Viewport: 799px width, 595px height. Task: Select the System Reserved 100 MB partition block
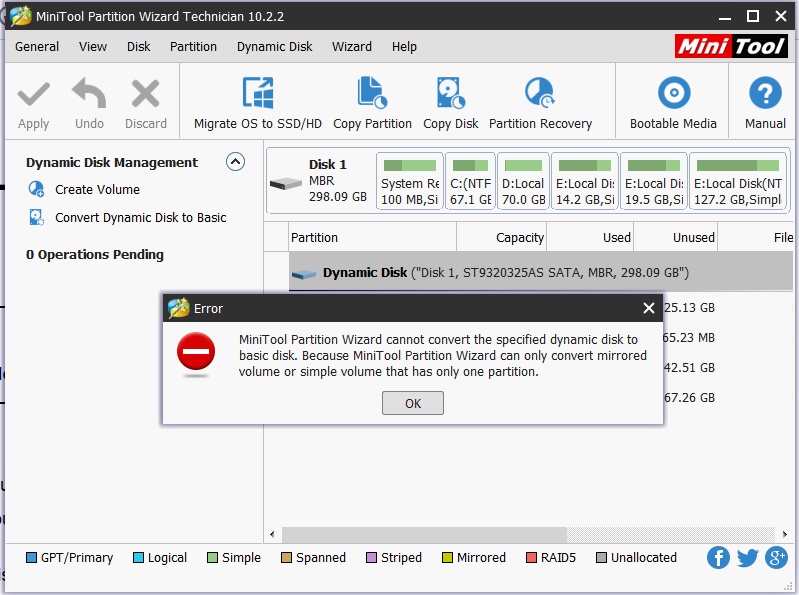[410, 181]
